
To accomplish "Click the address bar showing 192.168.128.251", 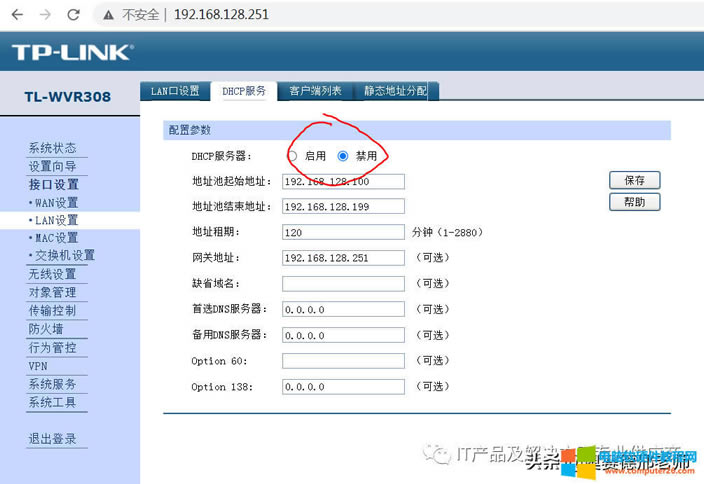I will click(x=221, y=15).
